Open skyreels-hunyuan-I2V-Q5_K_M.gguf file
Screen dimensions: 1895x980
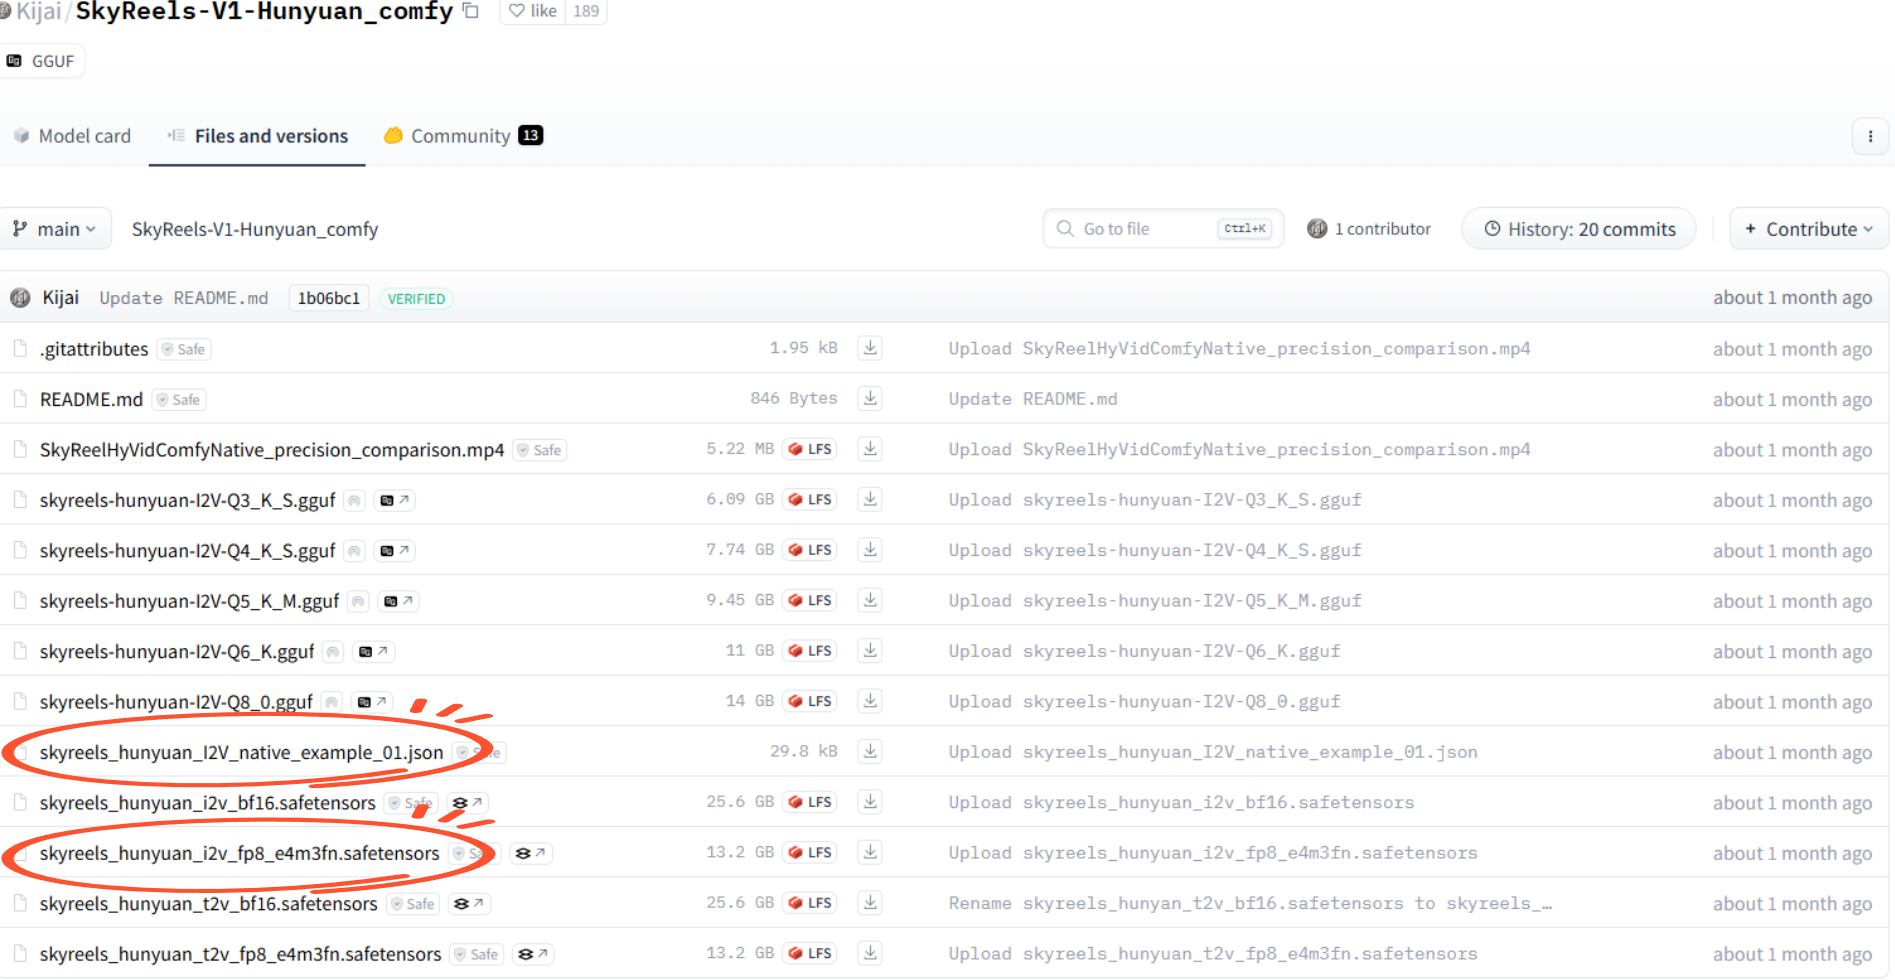tap(190, 601)
